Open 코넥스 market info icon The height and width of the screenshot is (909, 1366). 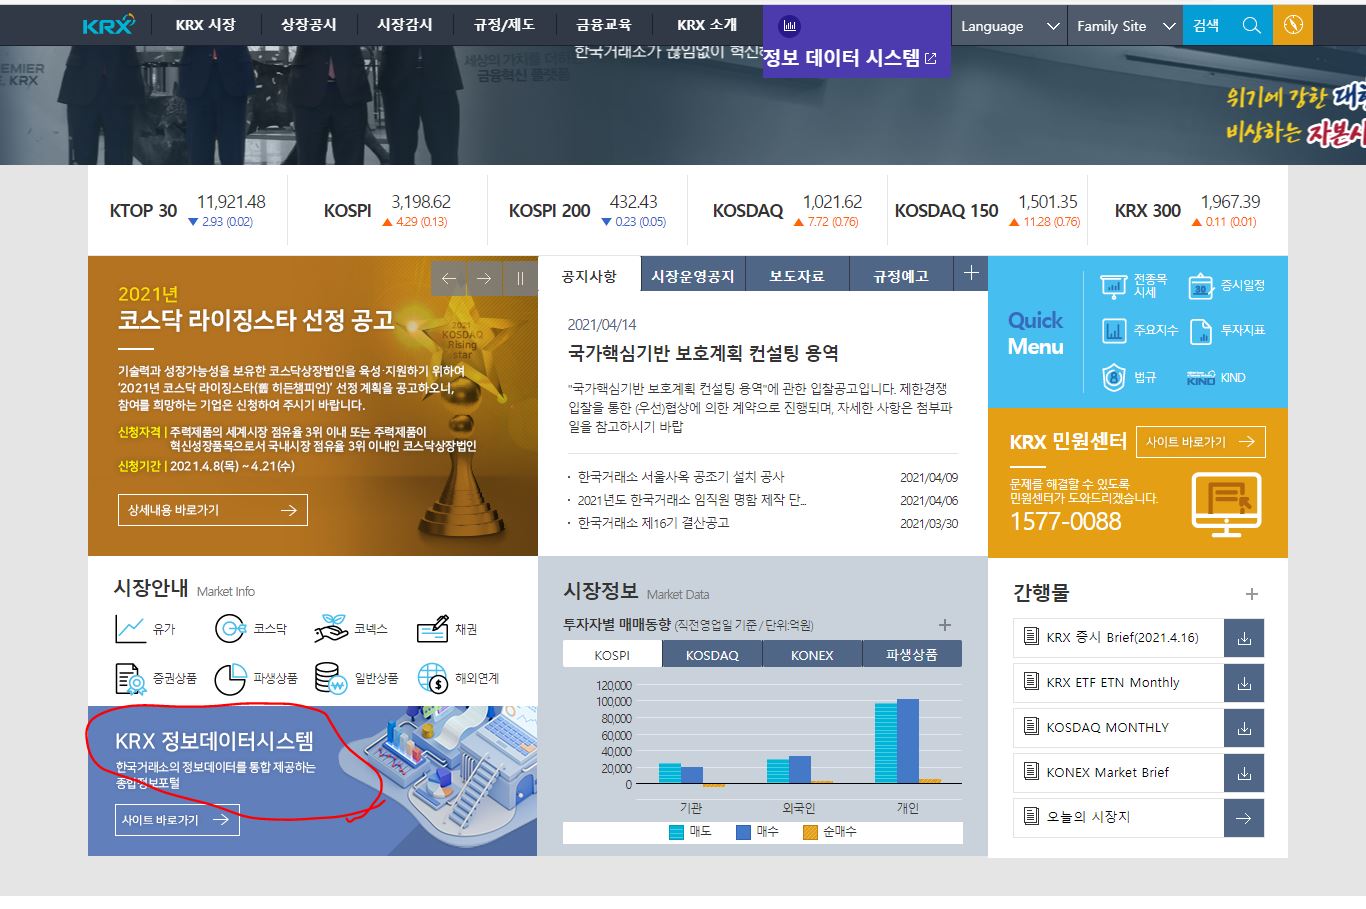point(331,629)
